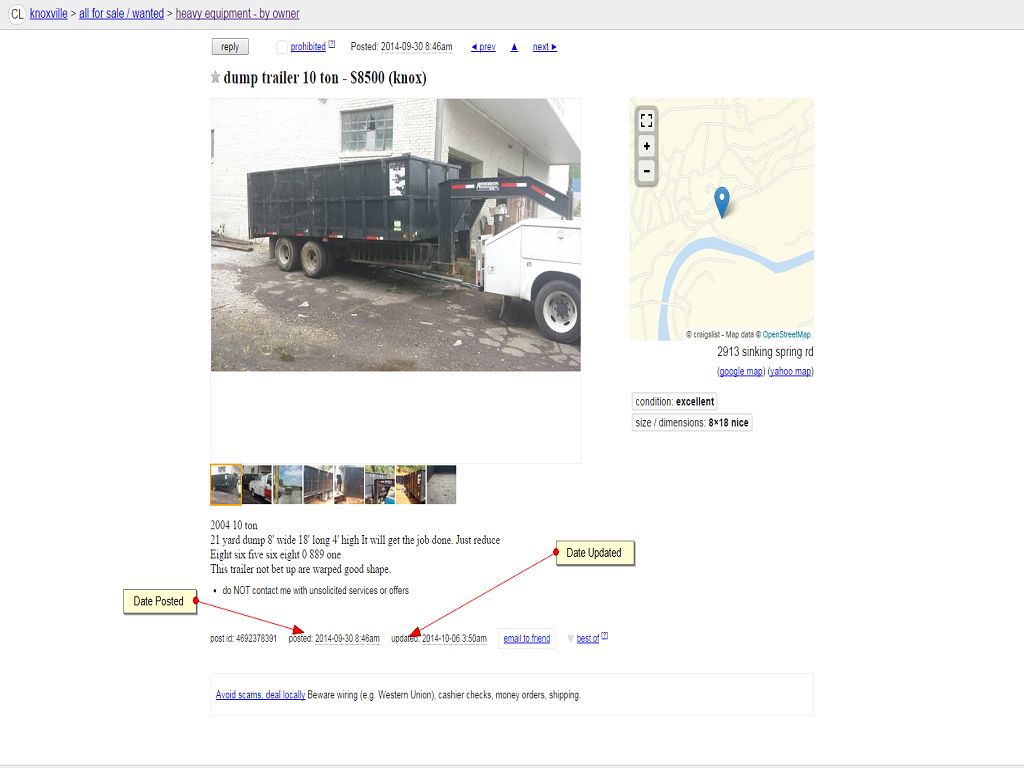
Task: Zoom out on the map with minus button
Action: click(x=647, y=172)
